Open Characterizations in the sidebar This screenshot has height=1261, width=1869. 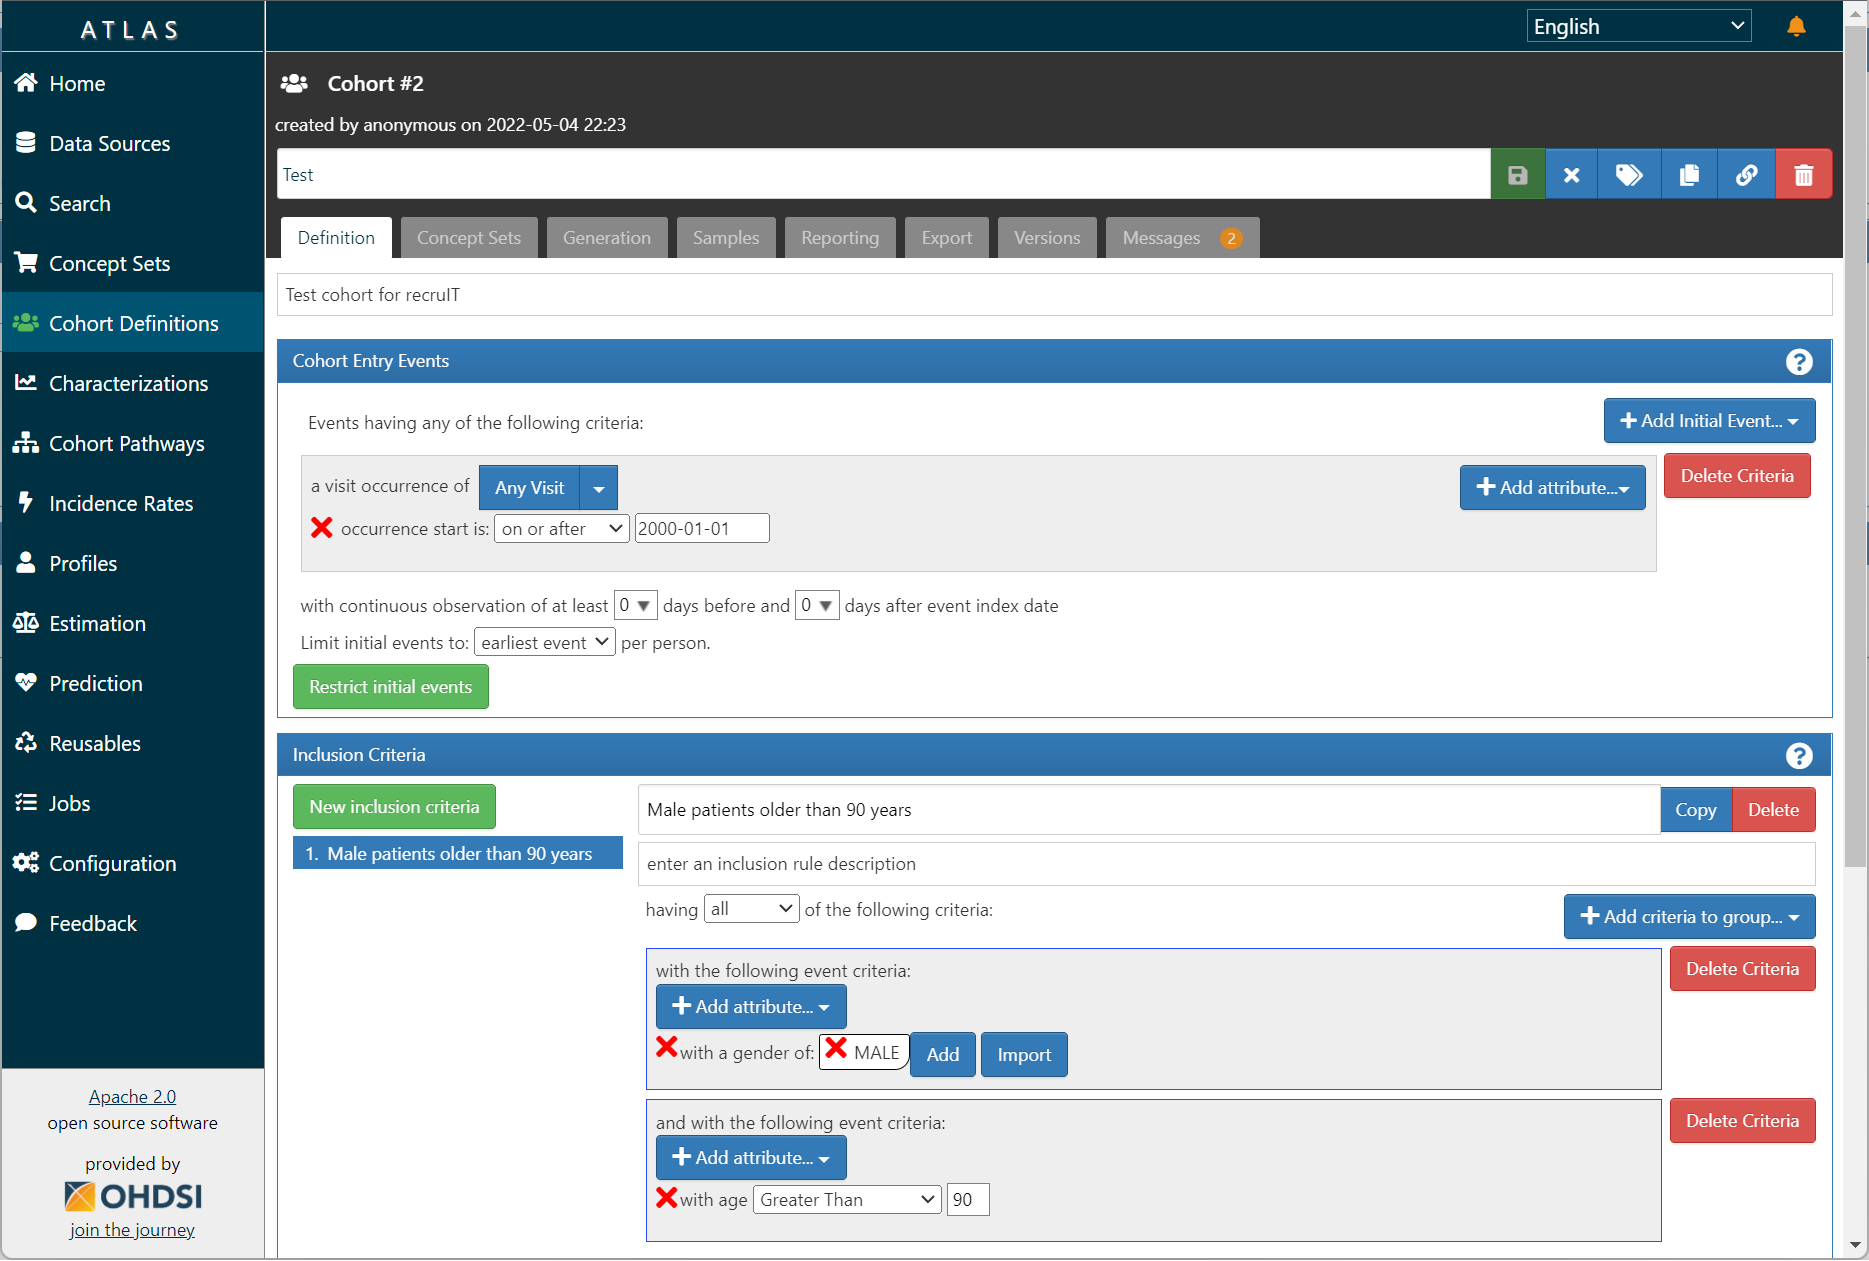tap(133, 384)
